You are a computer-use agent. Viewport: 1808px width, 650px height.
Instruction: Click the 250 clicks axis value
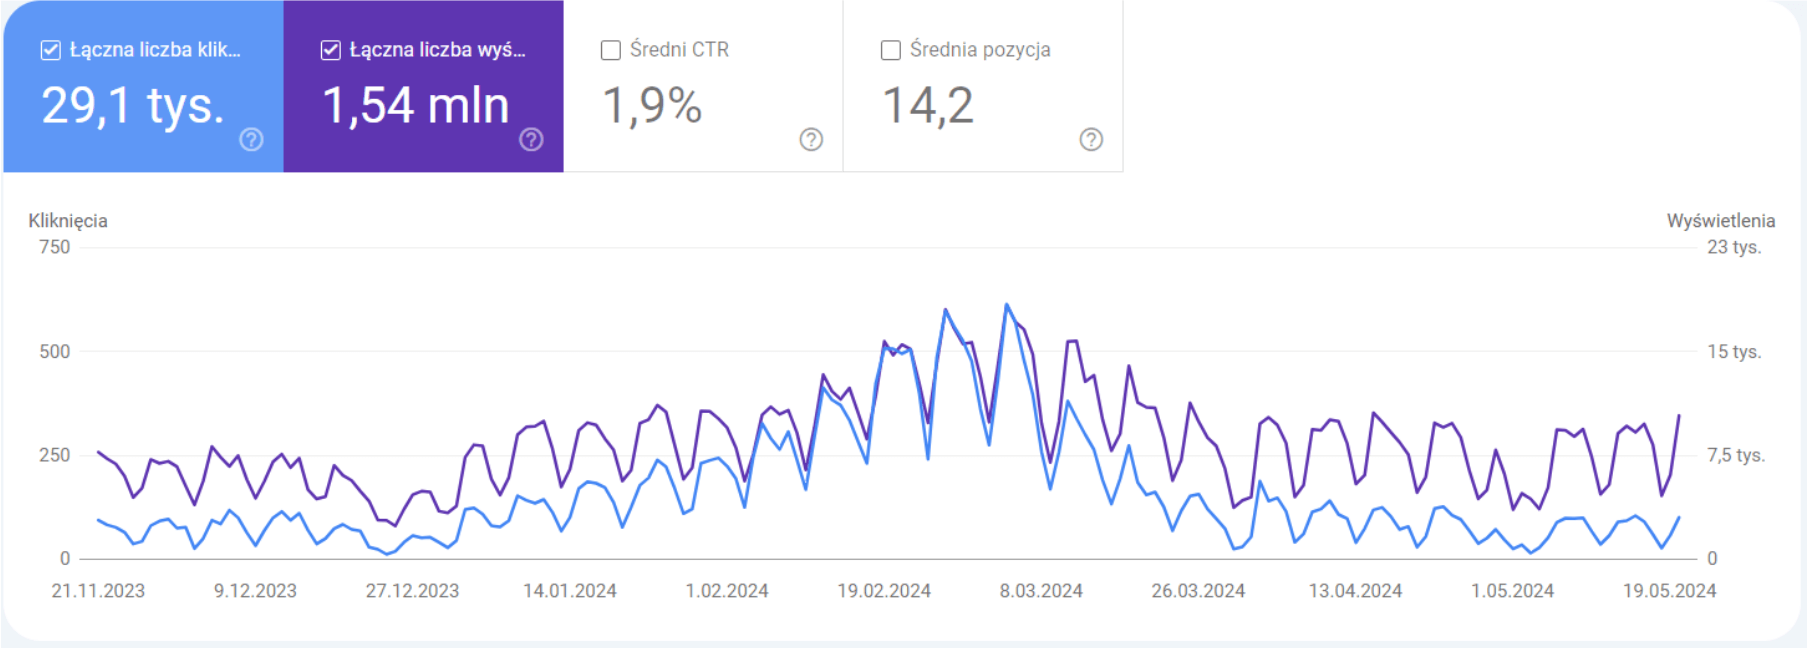pos(55,455)
